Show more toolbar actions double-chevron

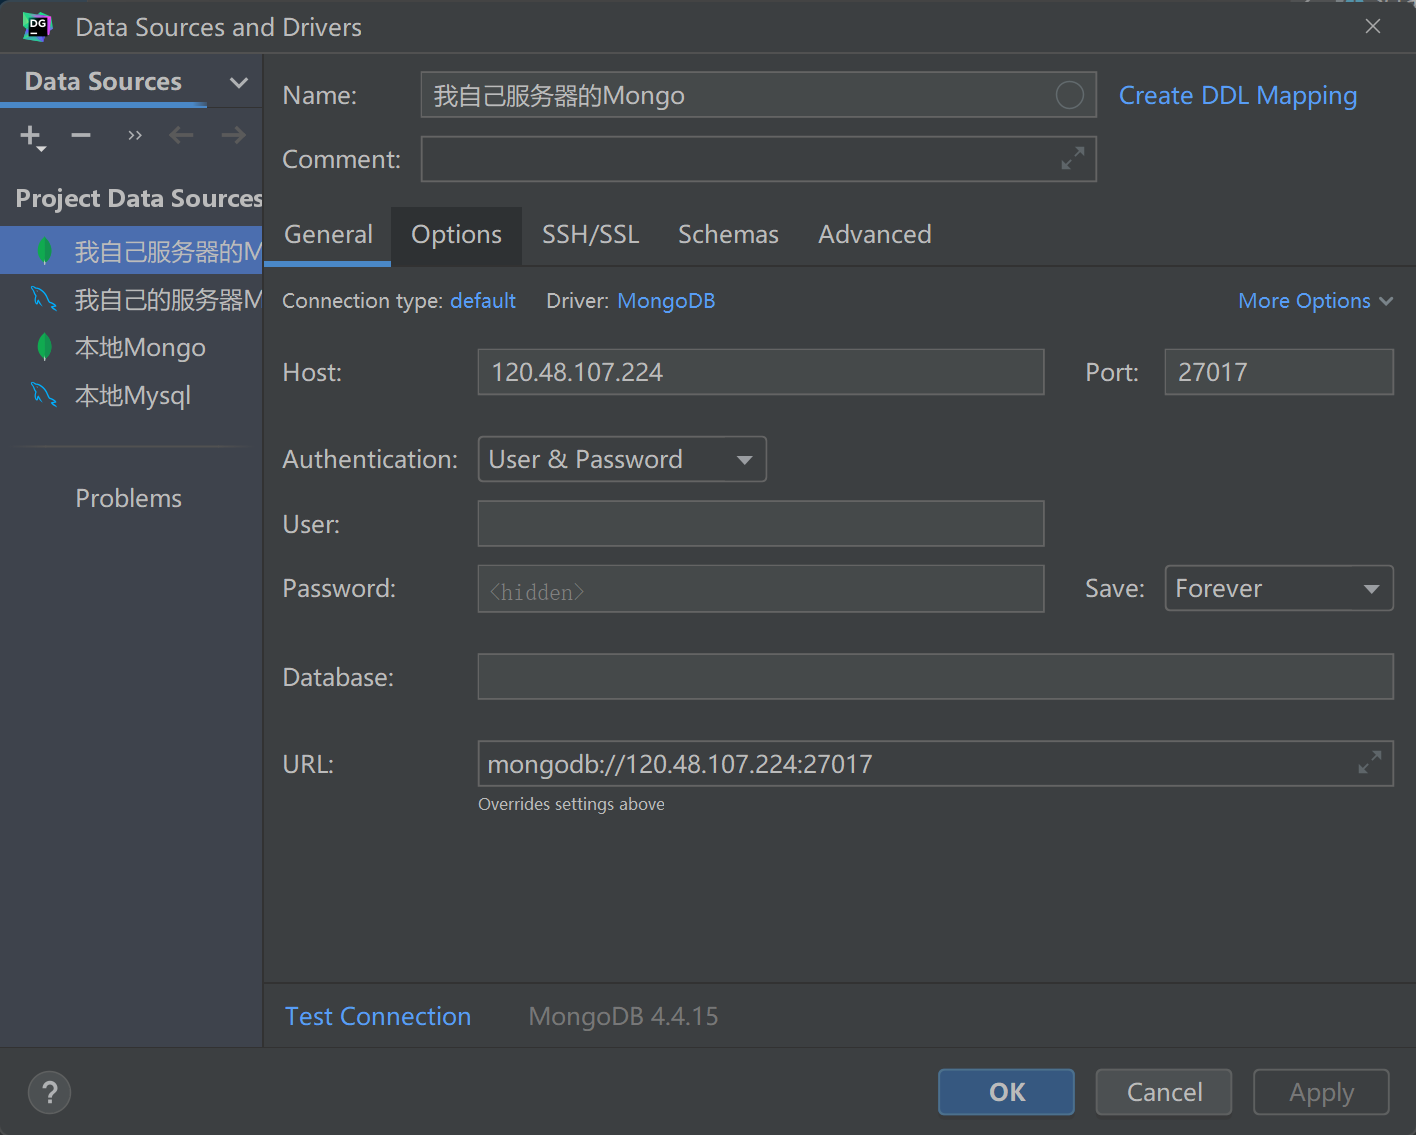tap(135, 135)
